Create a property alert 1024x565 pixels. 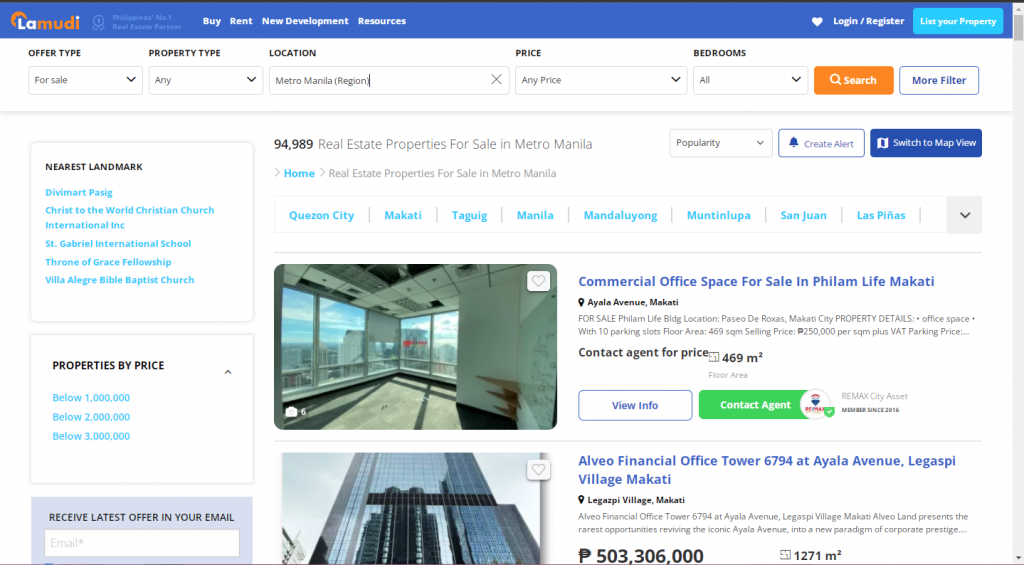821,143
